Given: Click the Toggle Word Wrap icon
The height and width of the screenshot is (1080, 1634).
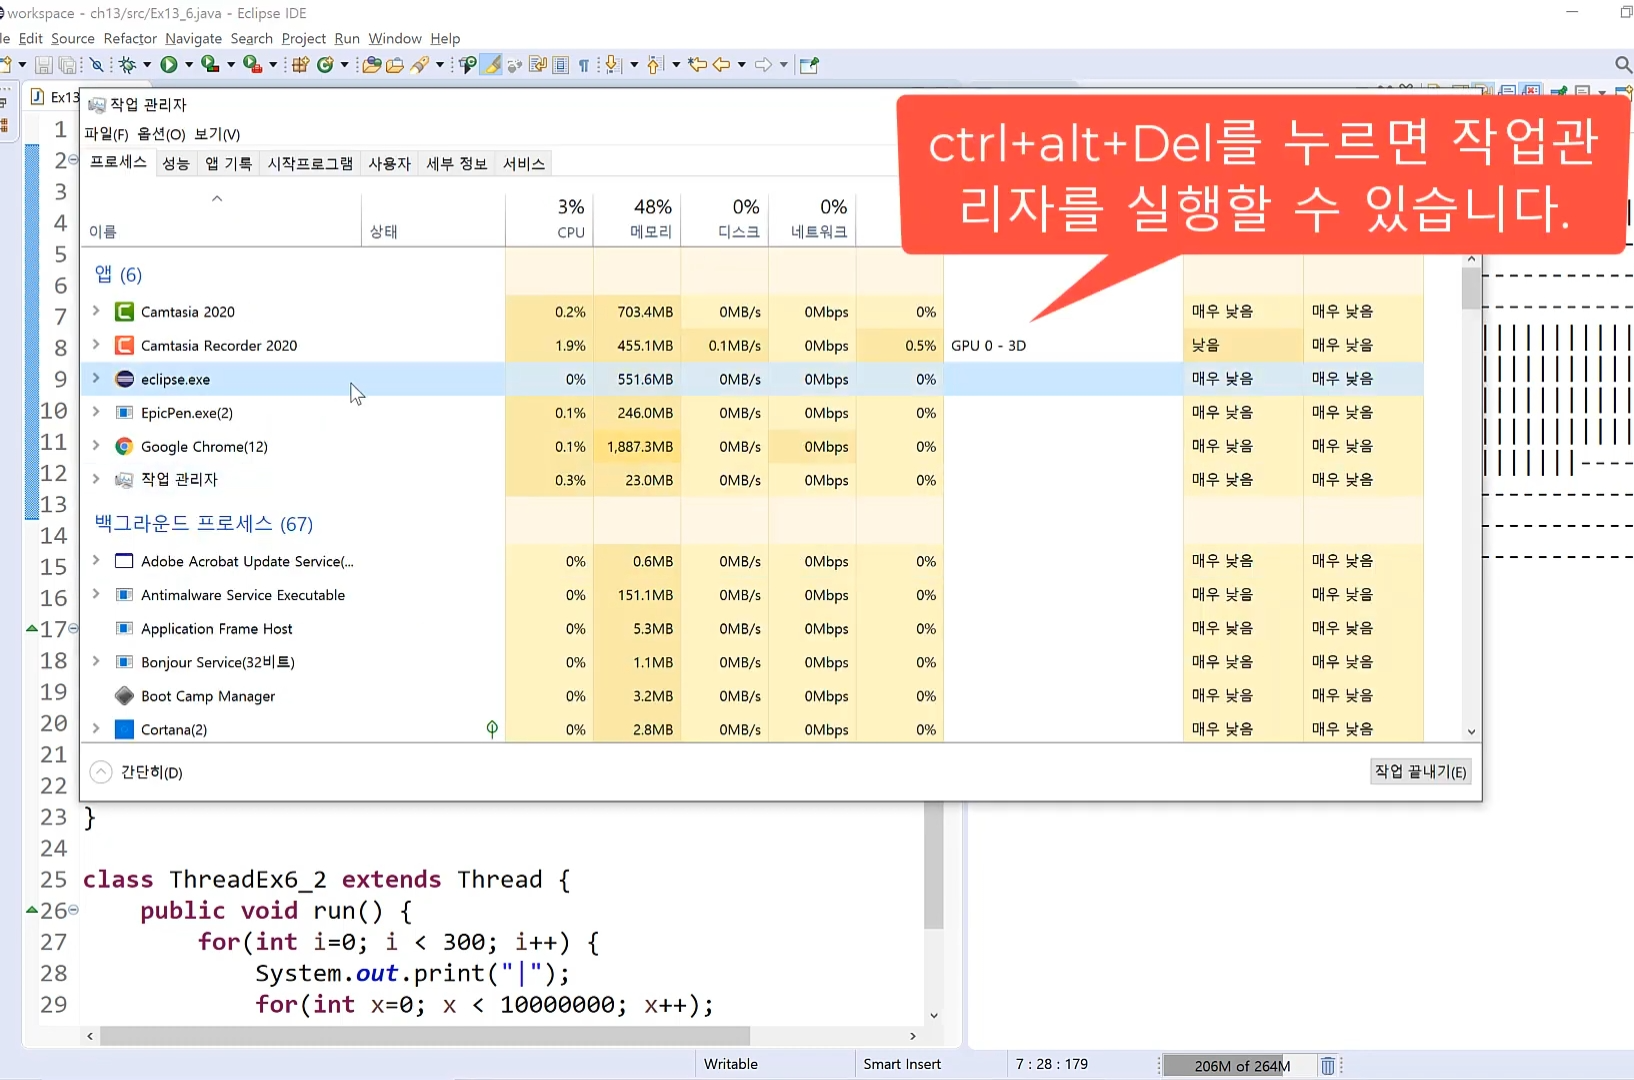Looking at the screenshot, I should point(538,65).
